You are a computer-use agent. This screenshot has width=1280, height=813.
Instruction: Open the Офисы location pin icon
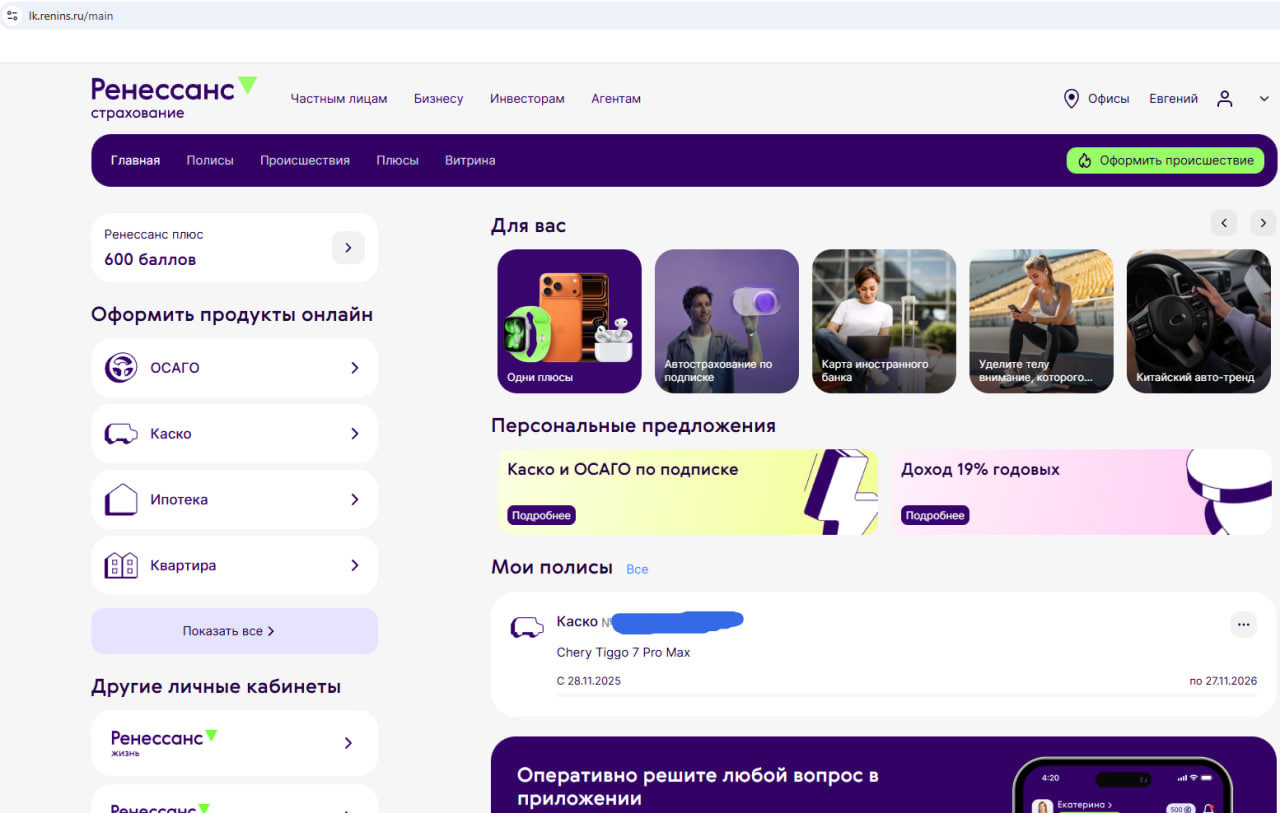pyautogui.click(x=1071, y=99)
